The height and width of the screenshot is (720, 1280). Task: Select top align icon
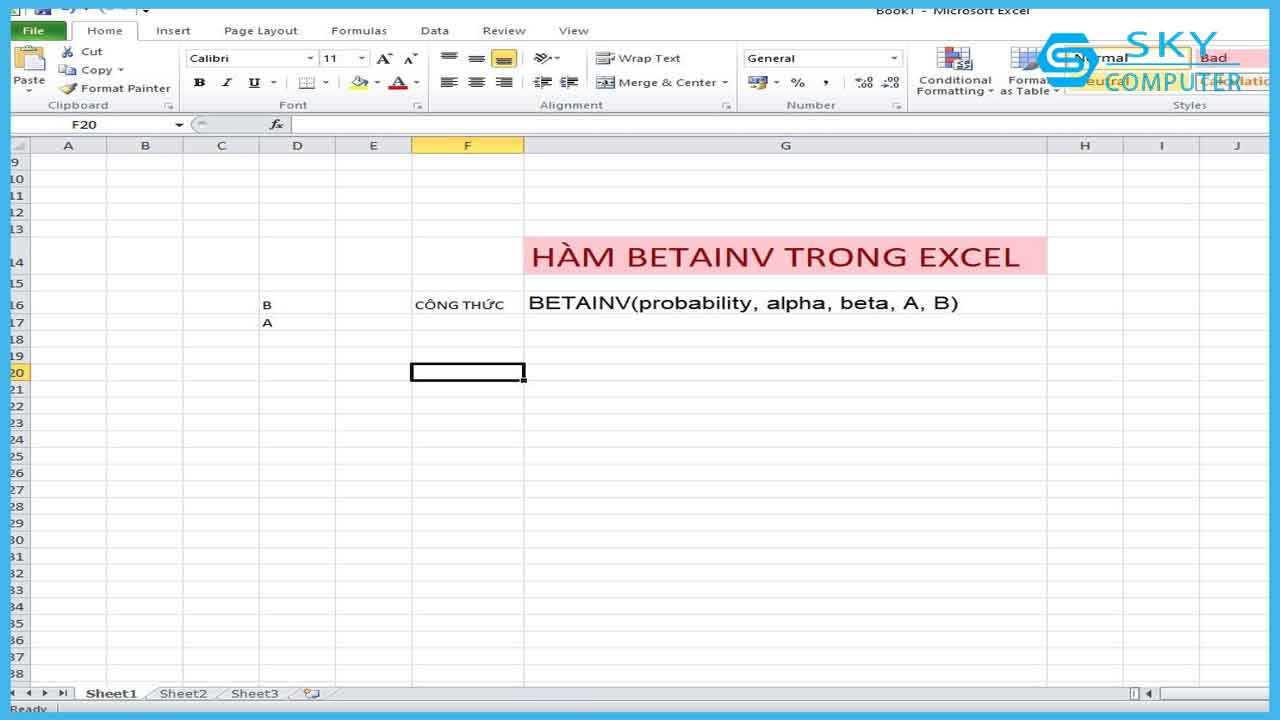(x=450, y=58)
